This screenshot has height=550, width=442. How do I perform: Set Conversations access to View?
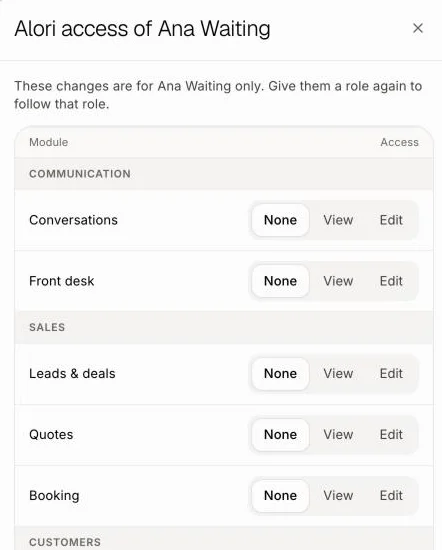(338, 220)
